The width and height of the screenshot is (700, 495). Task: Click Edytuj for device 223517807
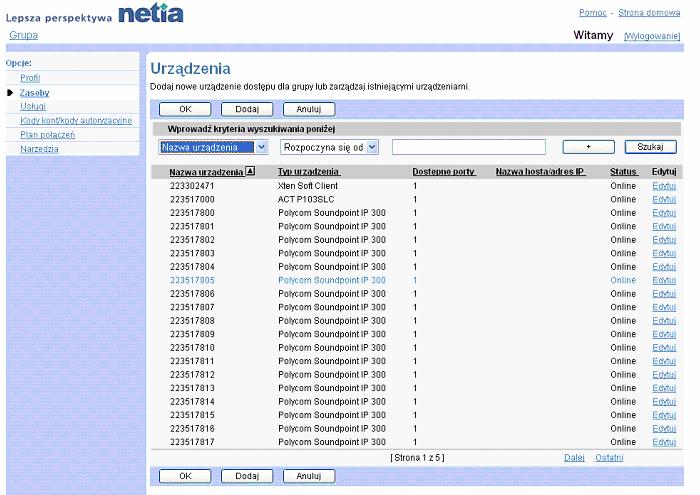click(664, 308)
